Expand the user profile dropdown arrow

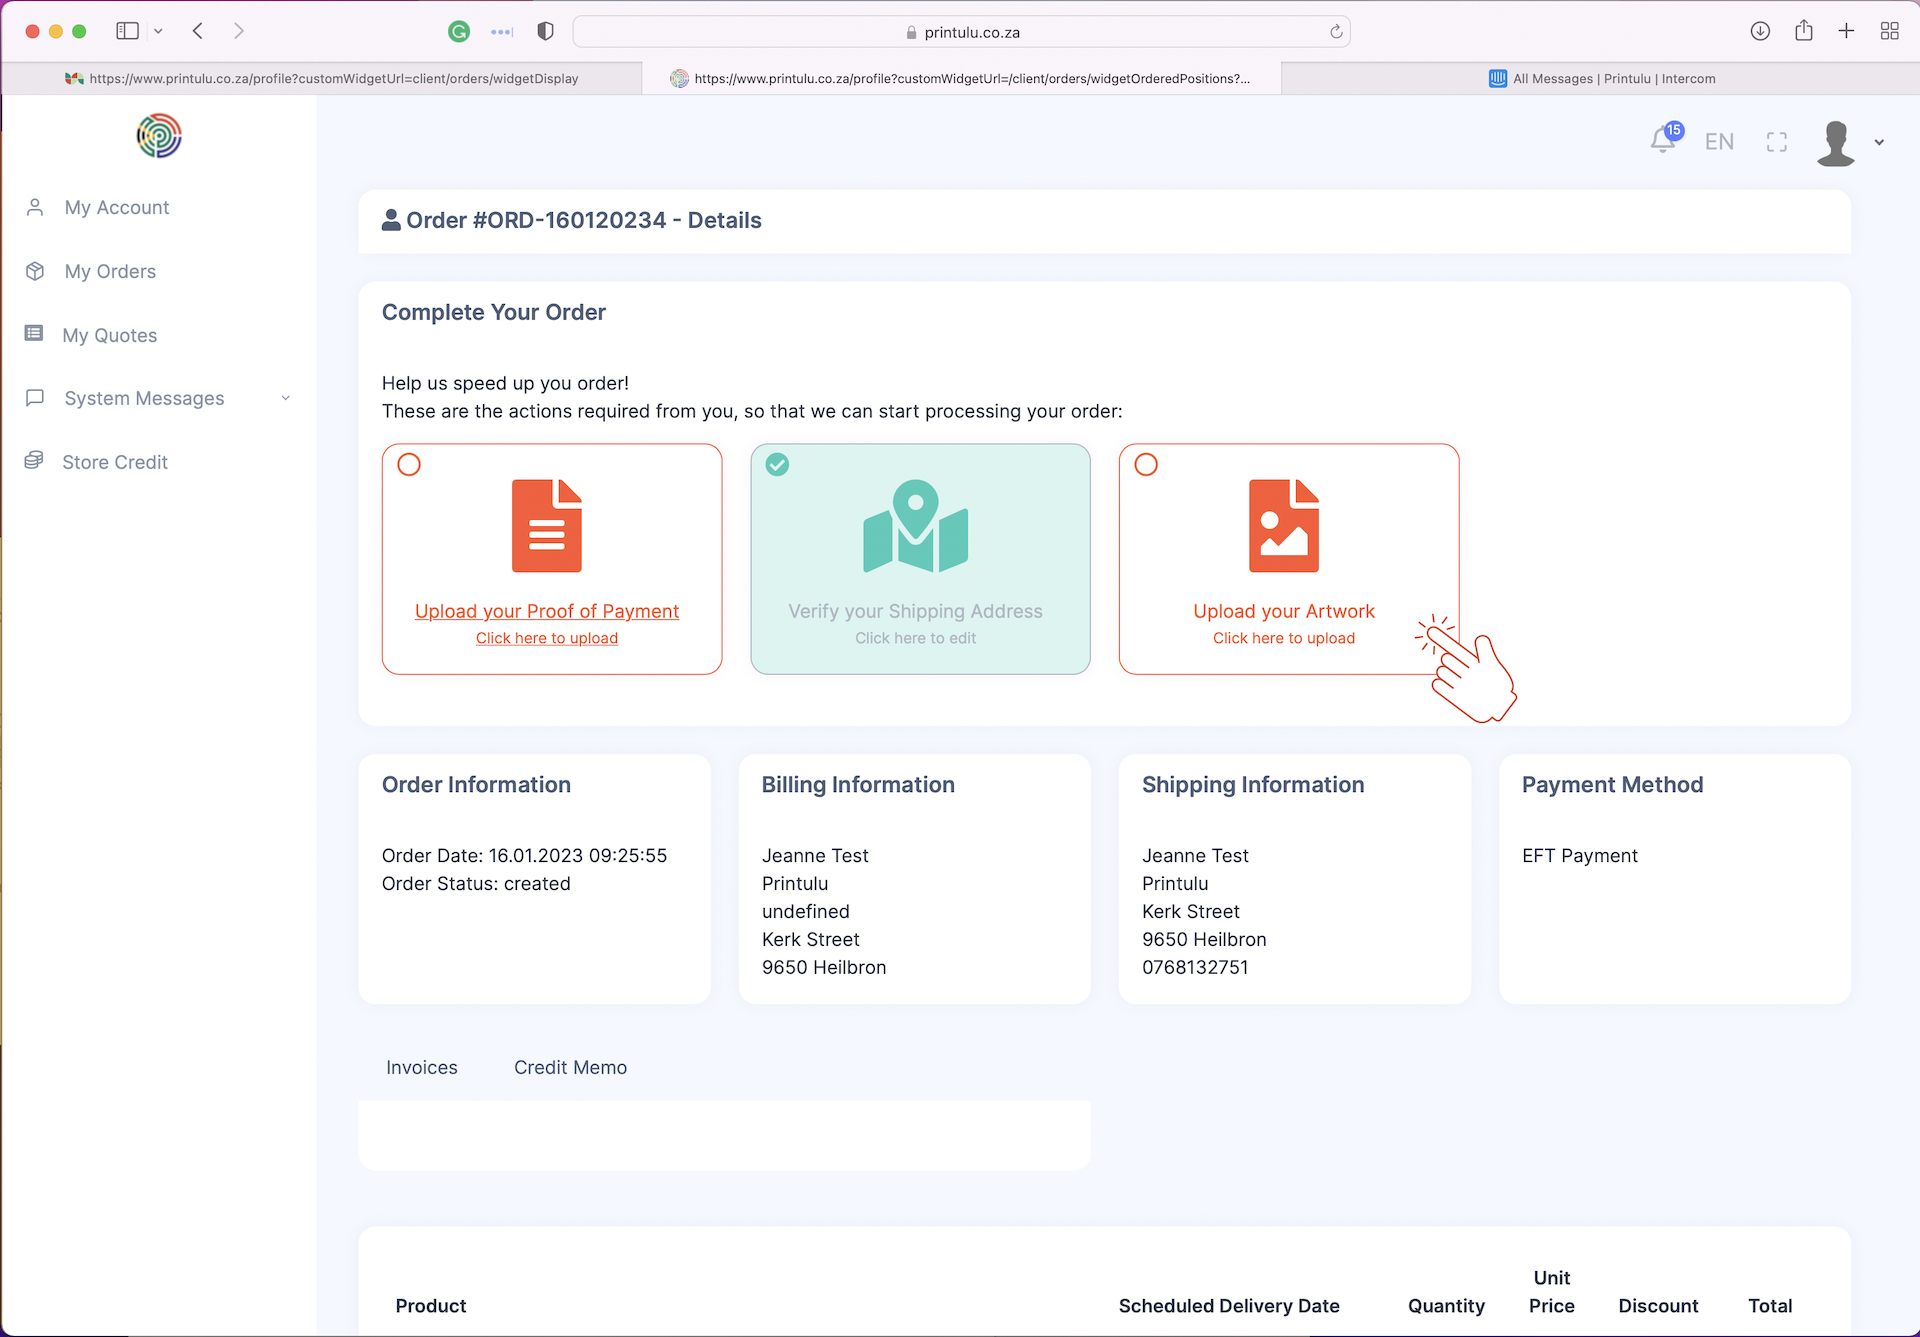click(1879, 143)
